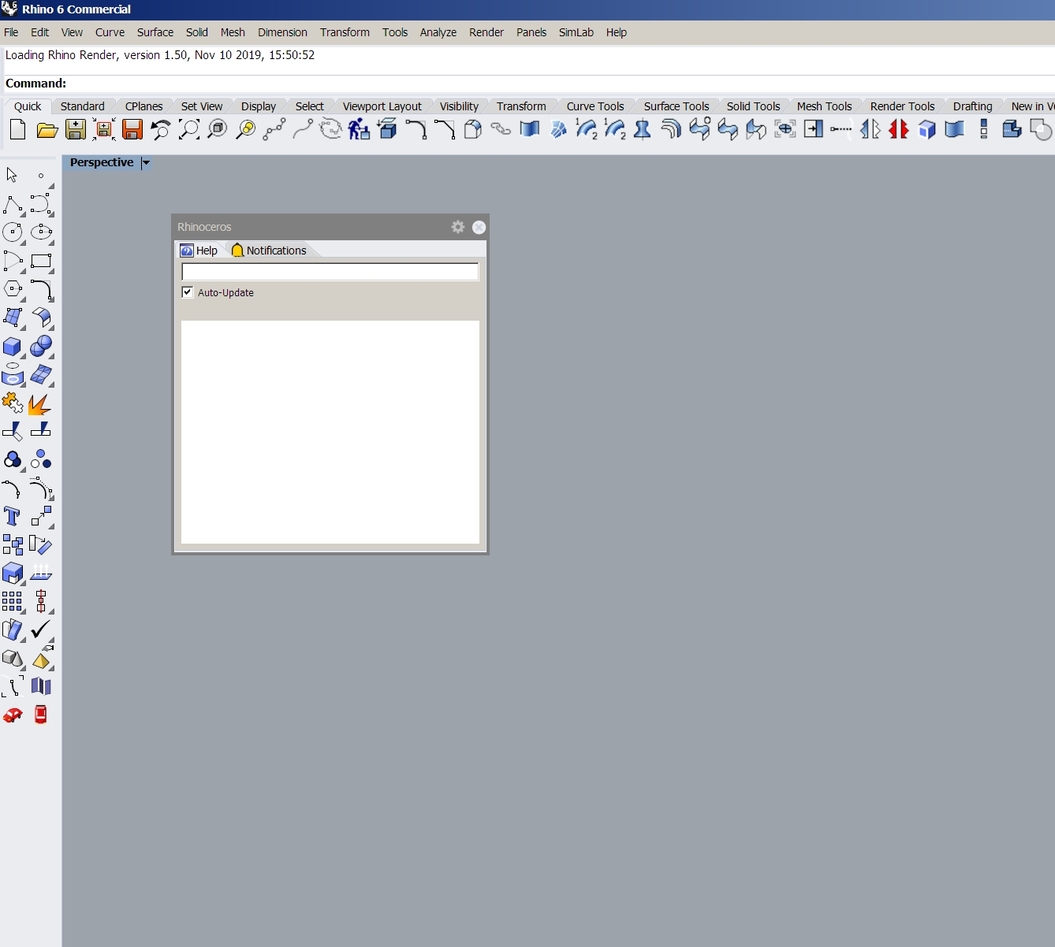1055x947 pixels.
Task: Switch to the Drafting tab
Action: pyautogui.click(x=972, y=106)
